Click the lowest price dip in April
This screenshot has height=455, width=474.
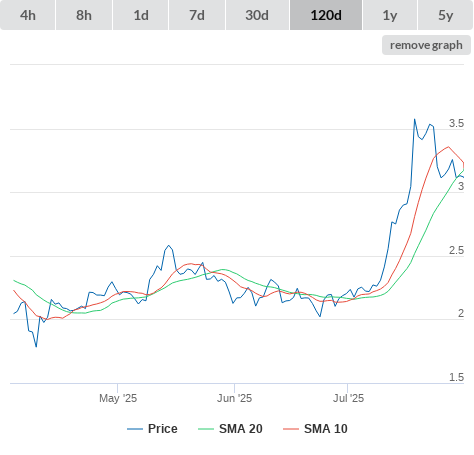(36, 347)
